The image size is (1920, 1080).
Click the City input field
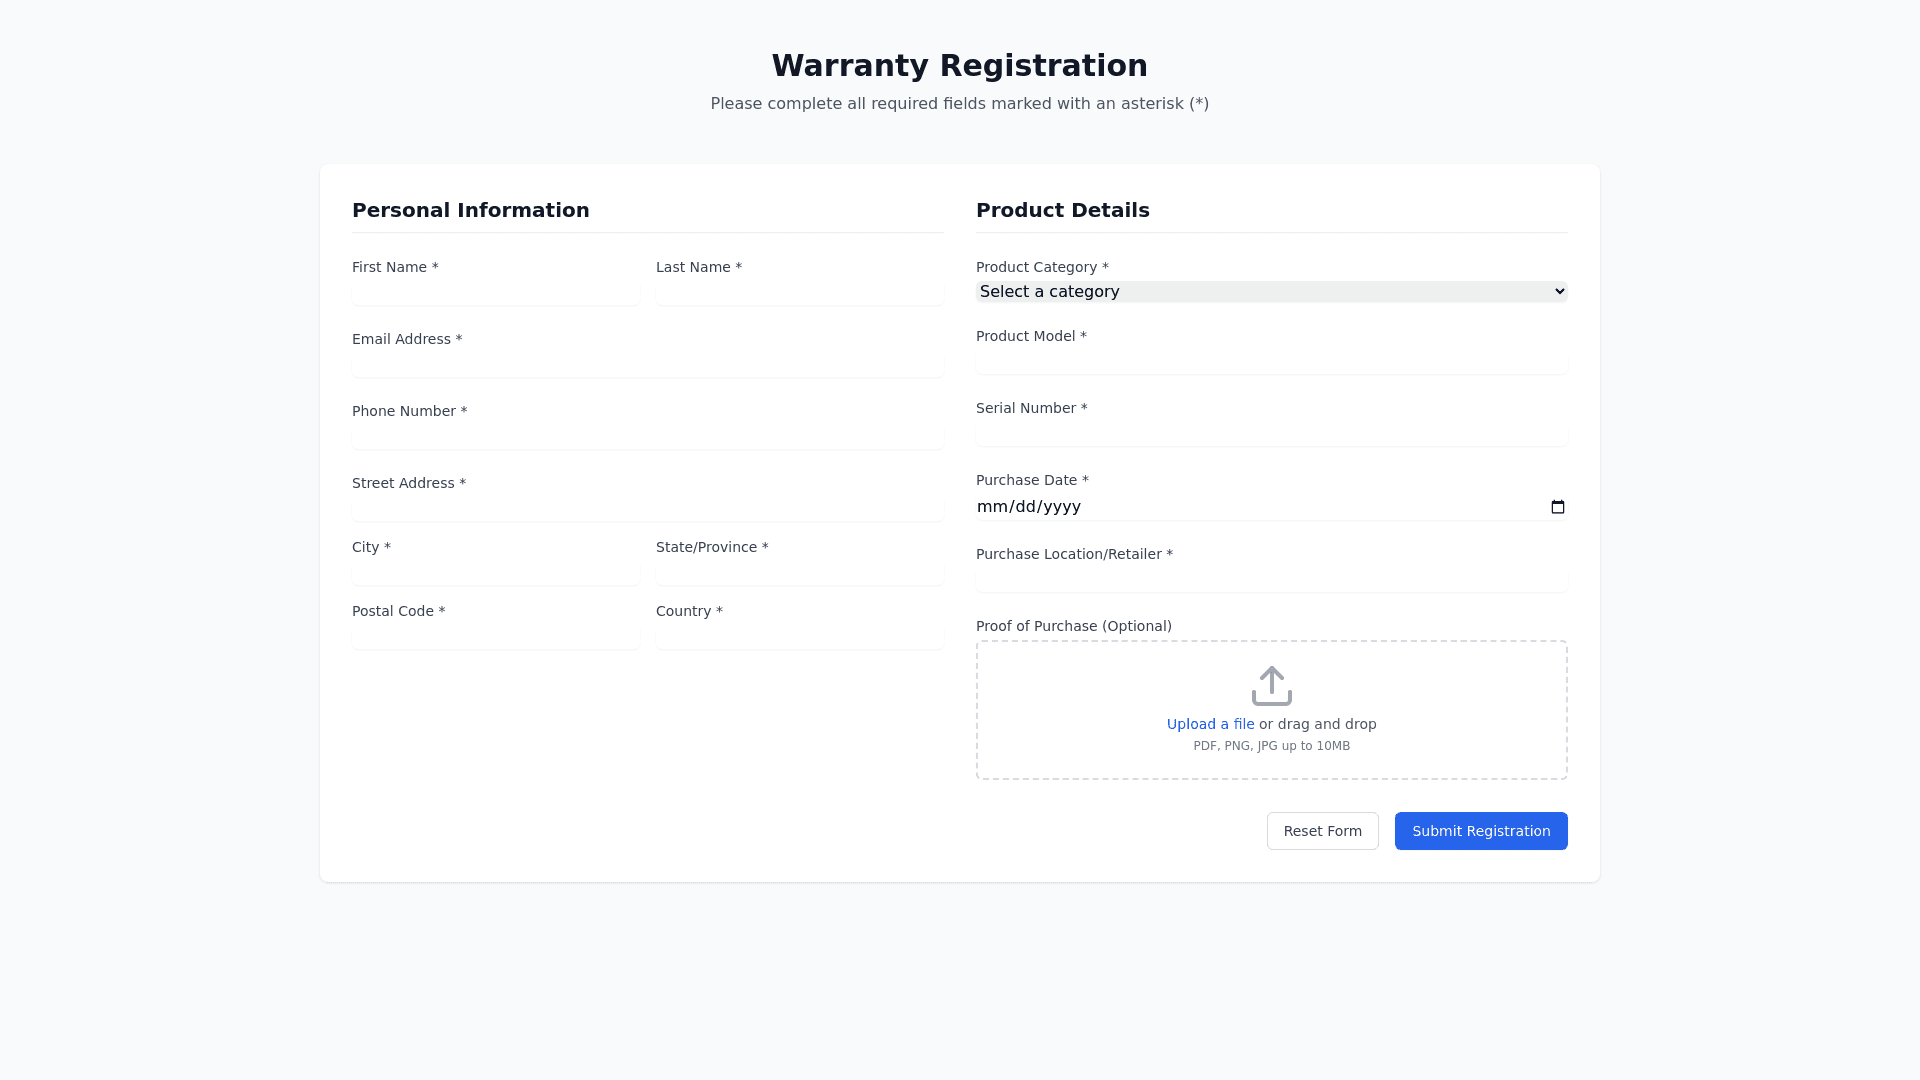click(495, 573)
